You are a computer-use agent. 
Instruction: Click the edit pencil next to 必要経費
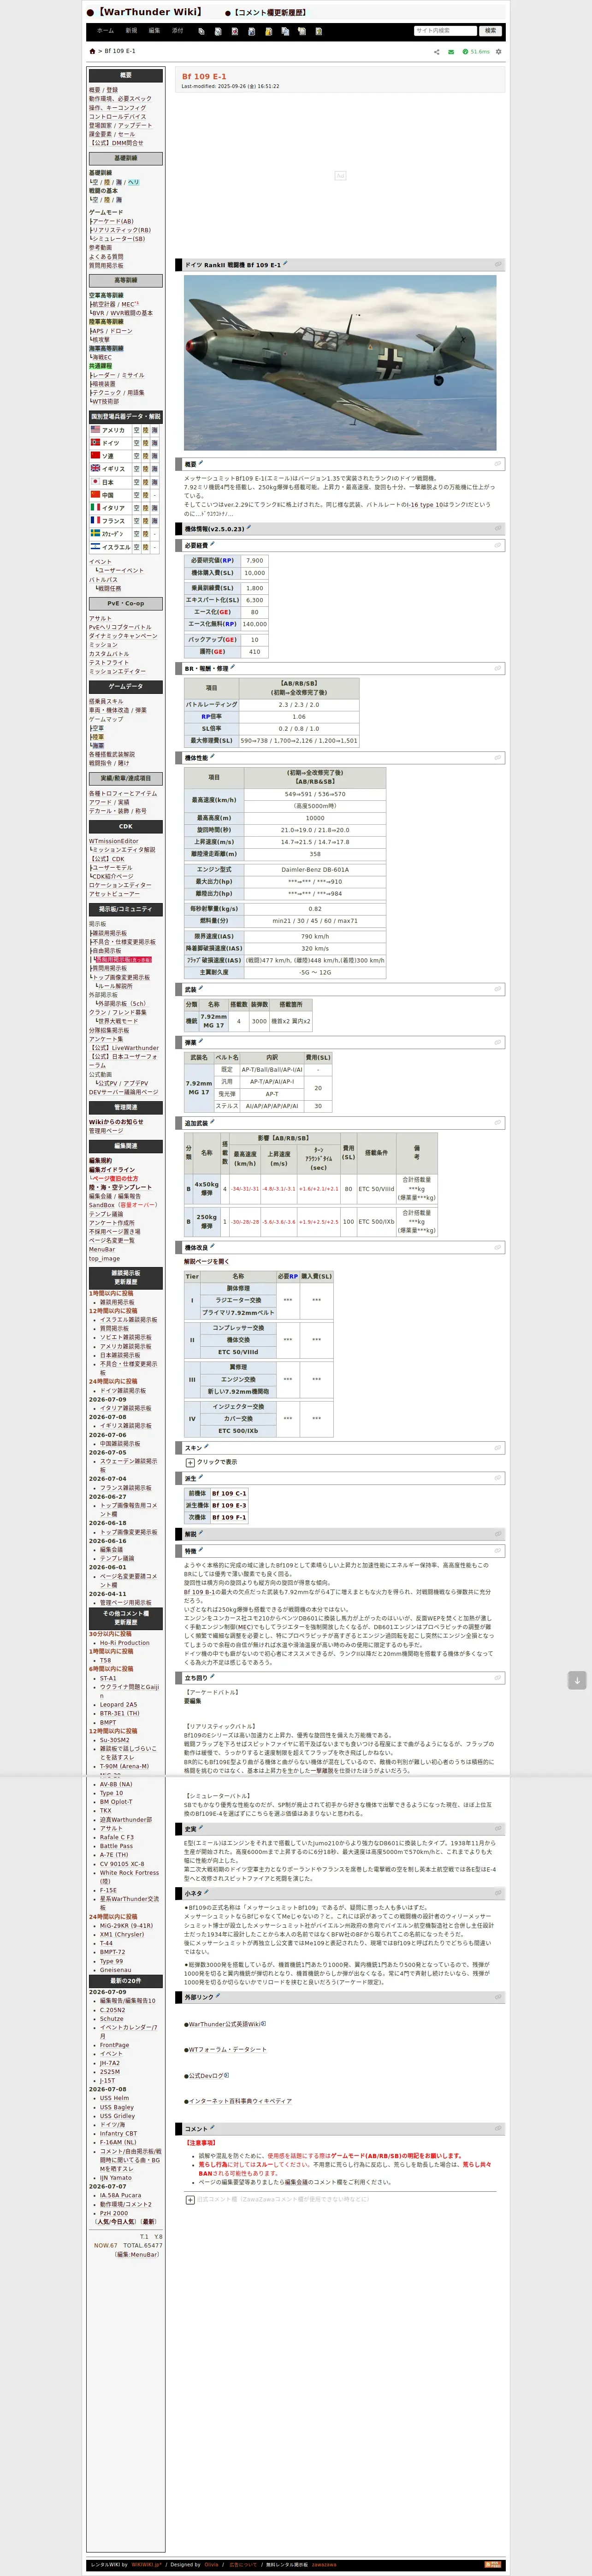(x=213, y=545)
